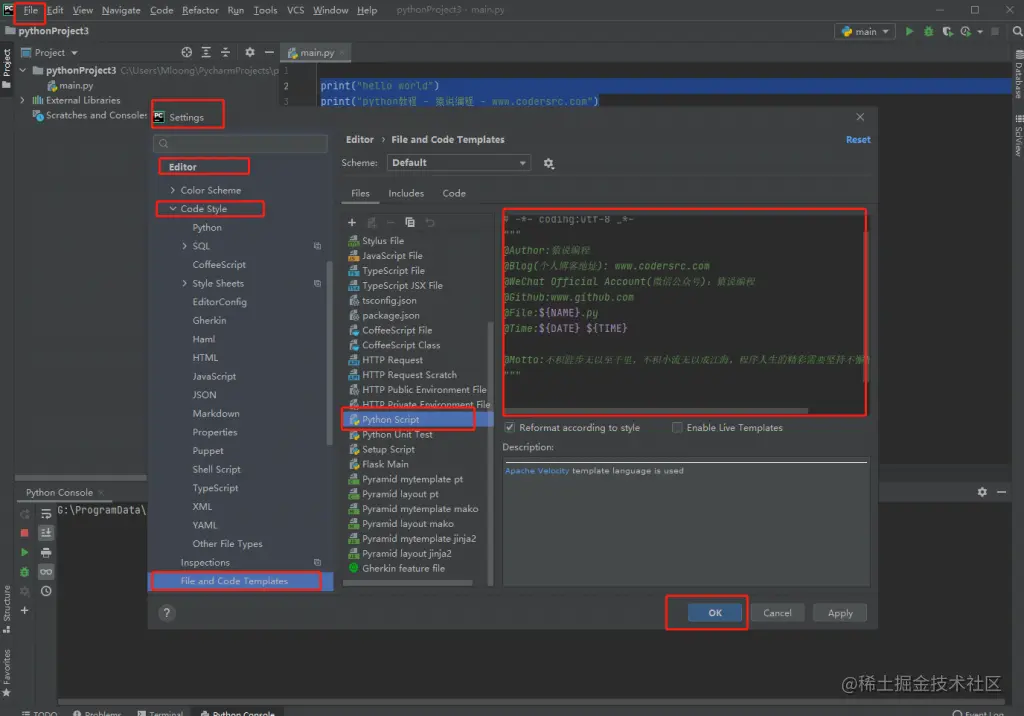Open Search Everywhere magnifier icon
This screenshot has height=716, width=1024.
1017,31
